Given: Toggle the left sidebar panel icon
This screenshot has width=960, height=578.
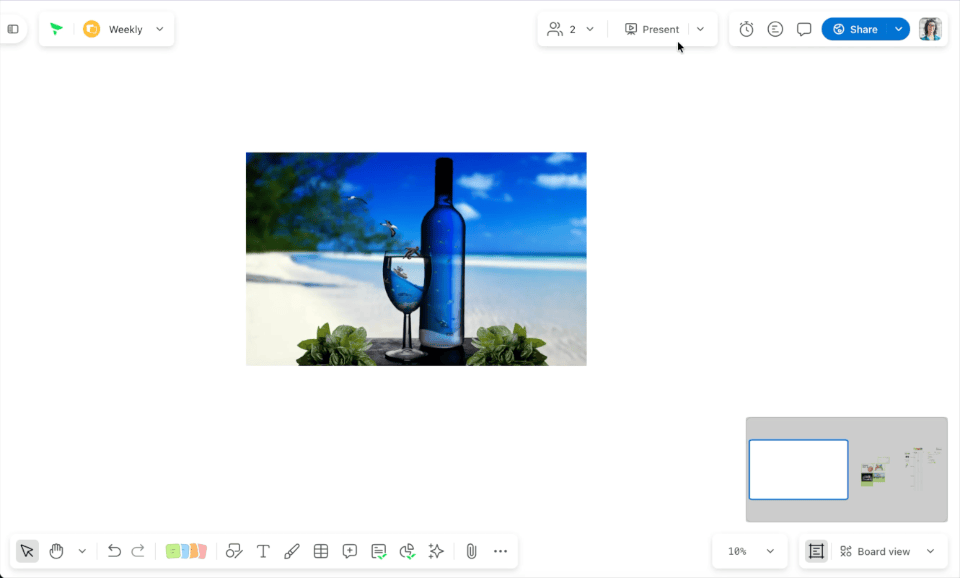Looking at the screenshot, I should pyautogui.click(x=13, y=29).
